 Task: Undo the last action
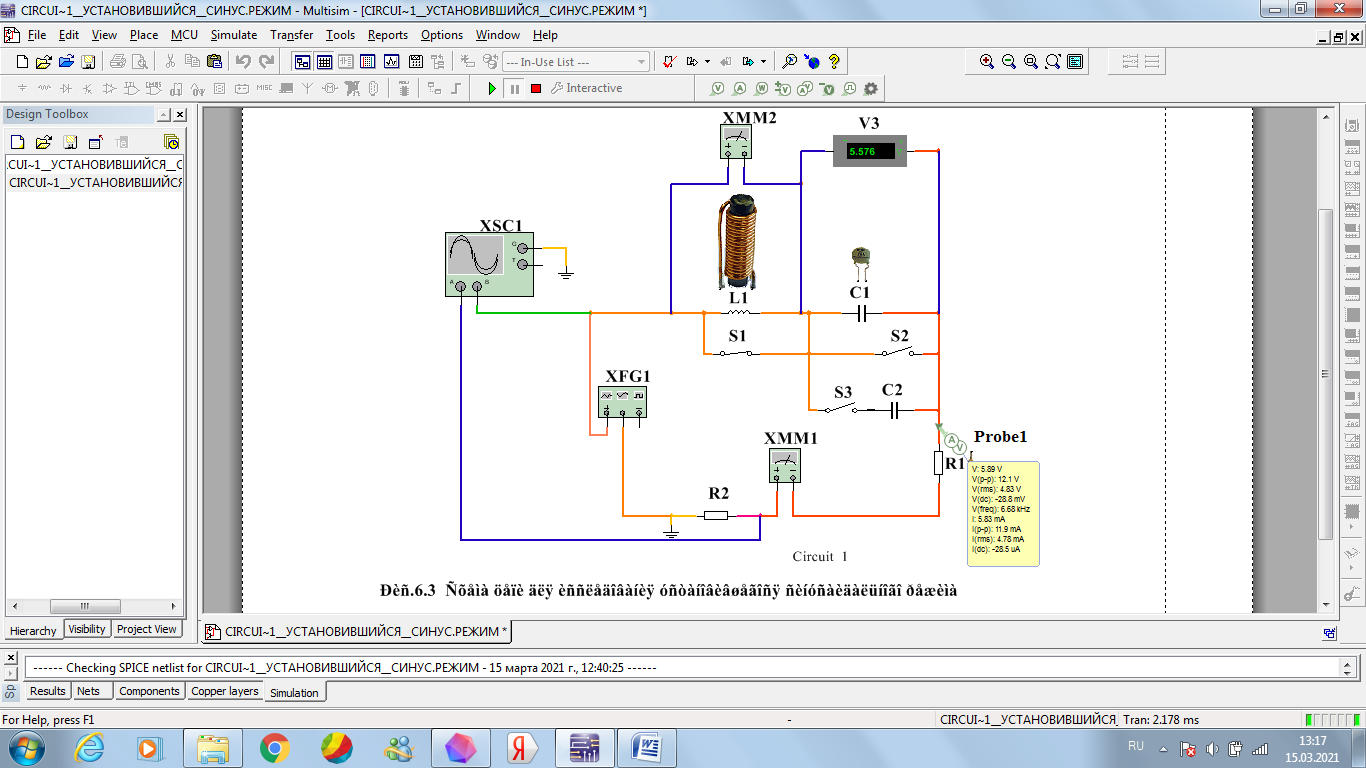tap(243, 62)
